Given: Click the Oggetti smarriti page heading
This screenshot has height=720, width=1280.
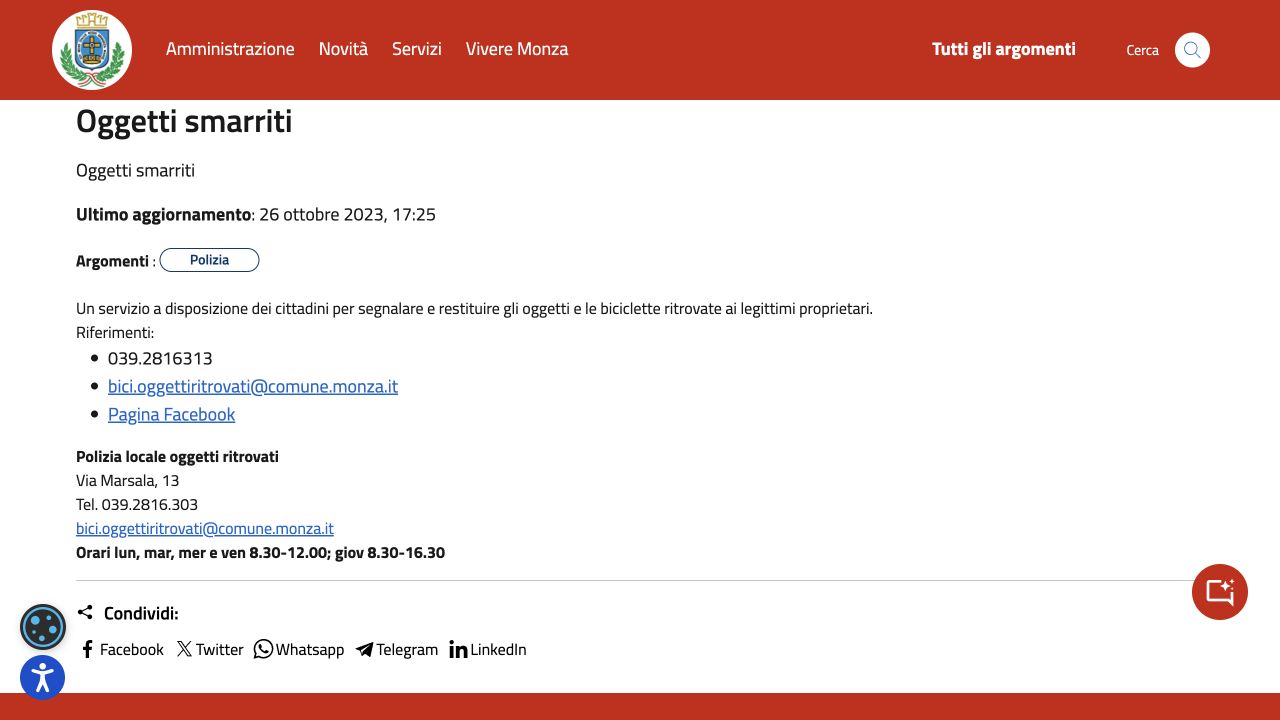Looking at the screenshot, I should coord(184,121).
